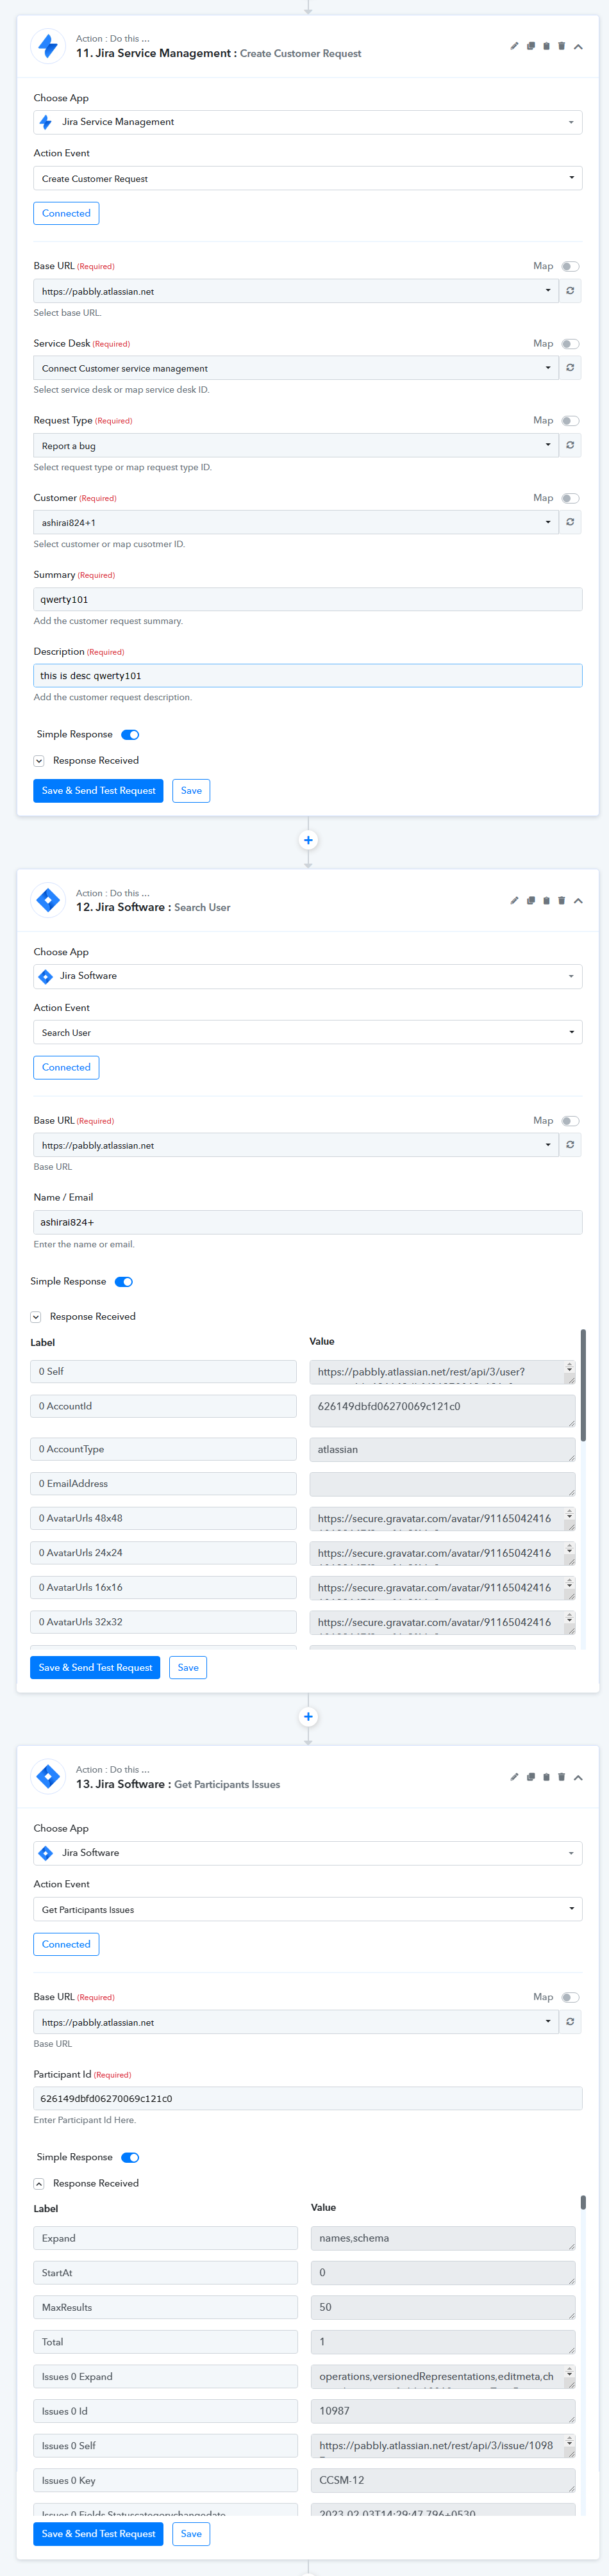Refresh the Service Desk field list
The image size is (609, 2576).
tap(570, 368)
